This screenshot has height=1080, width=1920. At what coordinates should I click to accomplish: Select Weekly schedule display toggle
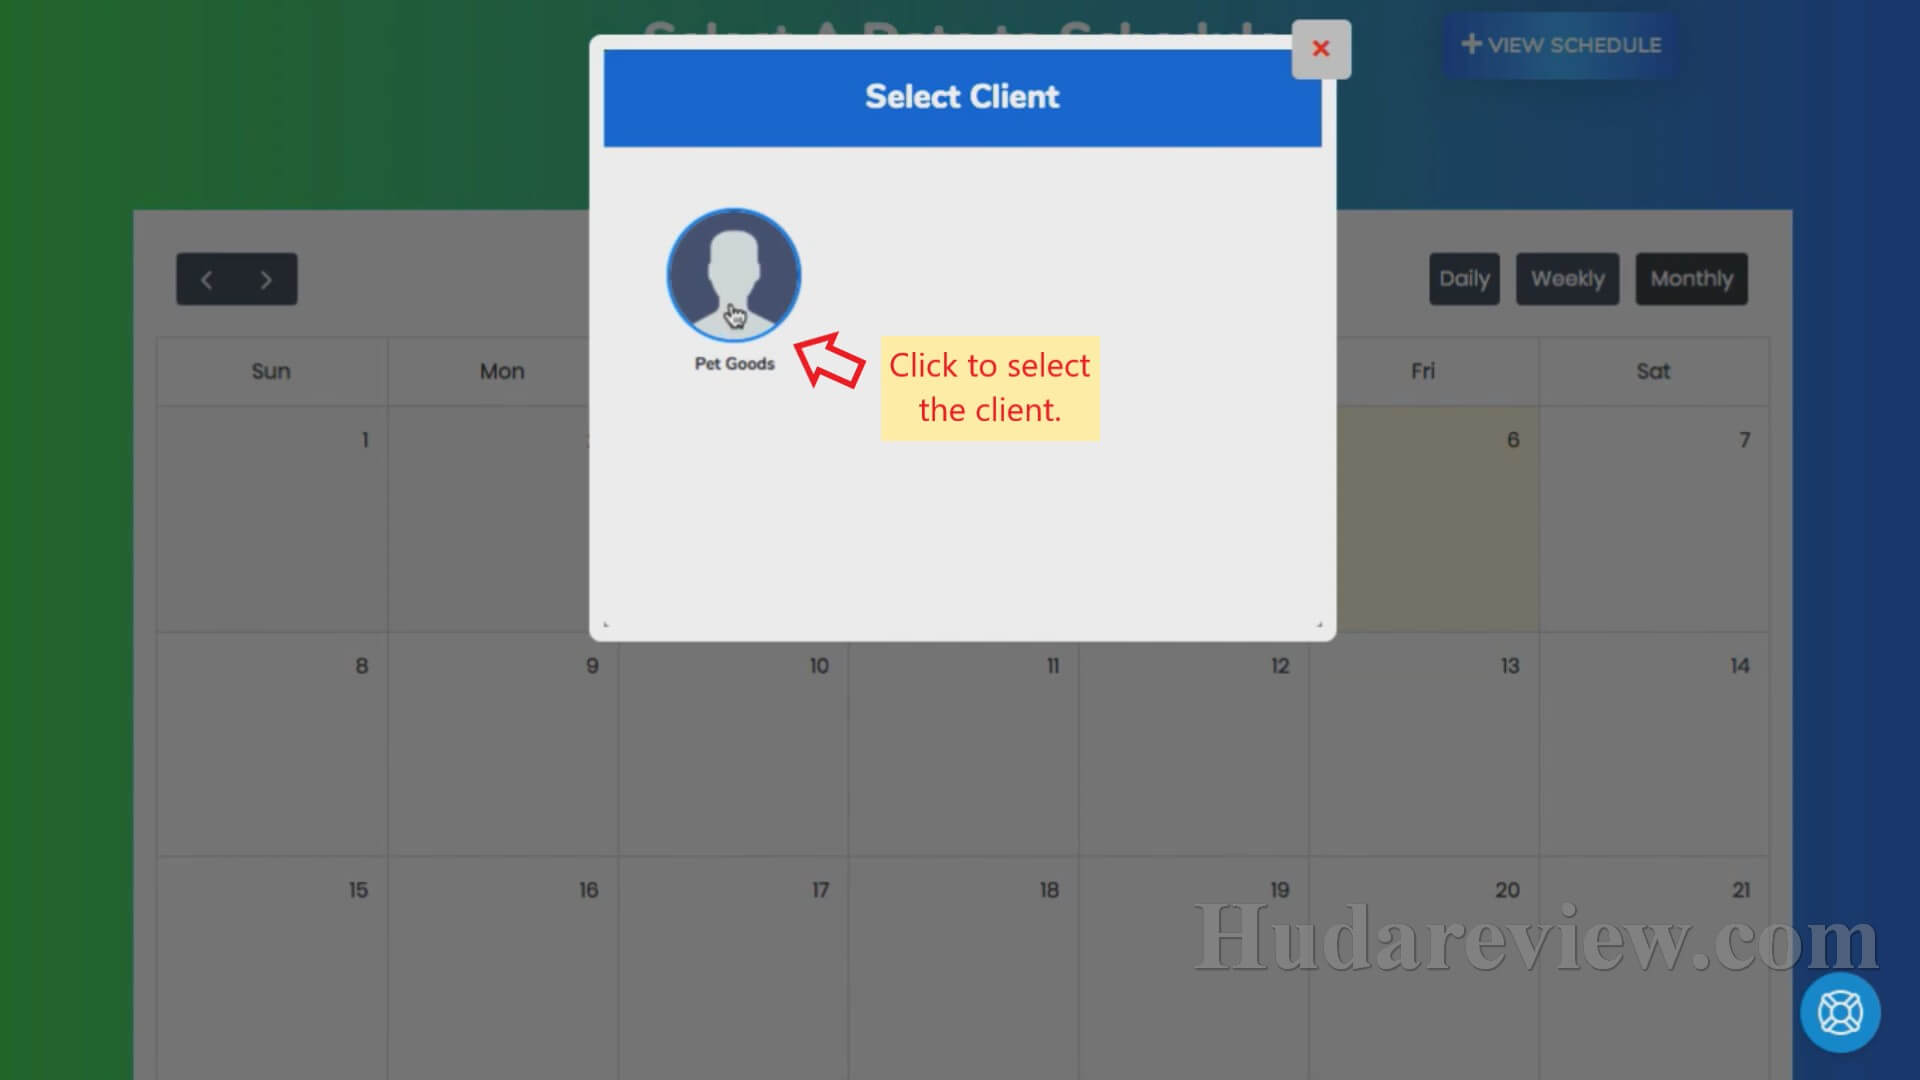tap(1567, 278)
